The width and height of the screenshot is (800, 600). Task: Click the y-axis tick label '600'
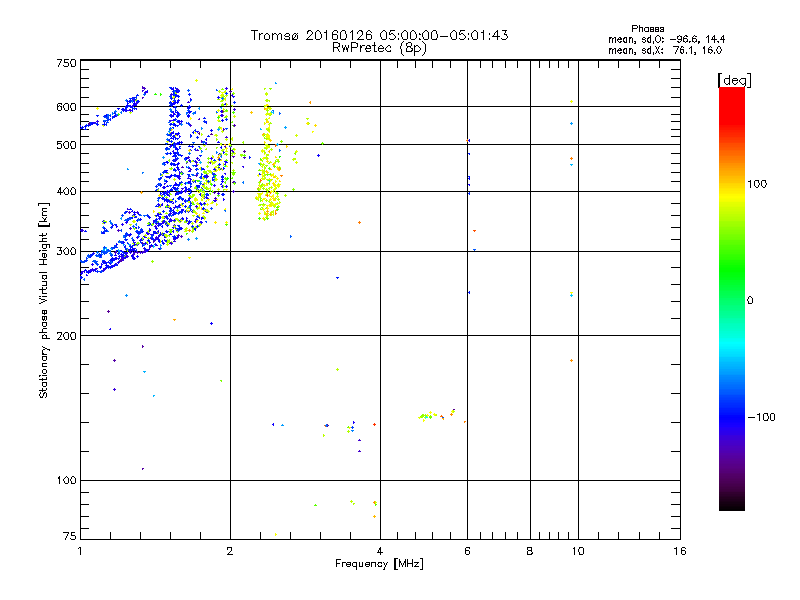[66, 107]
